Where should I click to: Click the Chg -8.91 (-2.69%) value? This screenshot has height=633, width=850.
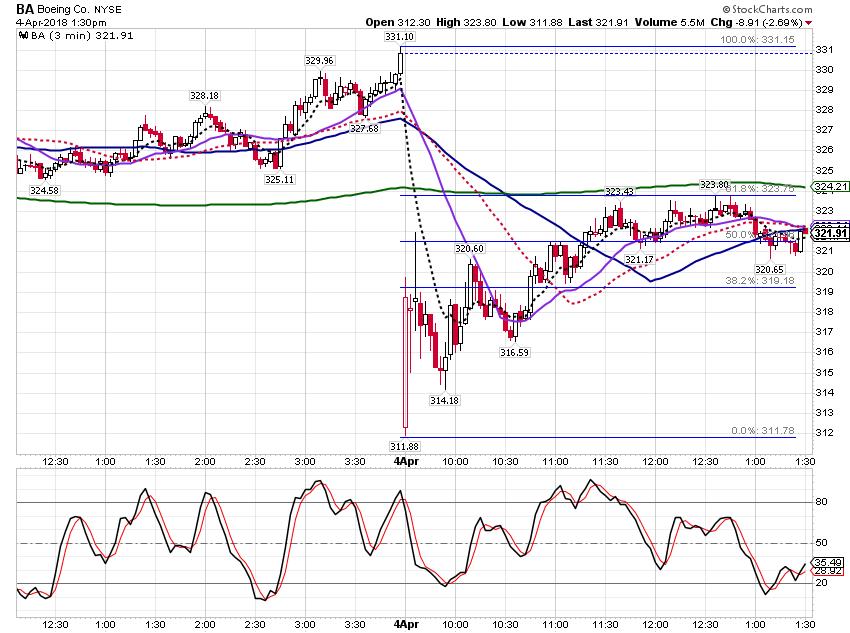pos(756,22)
